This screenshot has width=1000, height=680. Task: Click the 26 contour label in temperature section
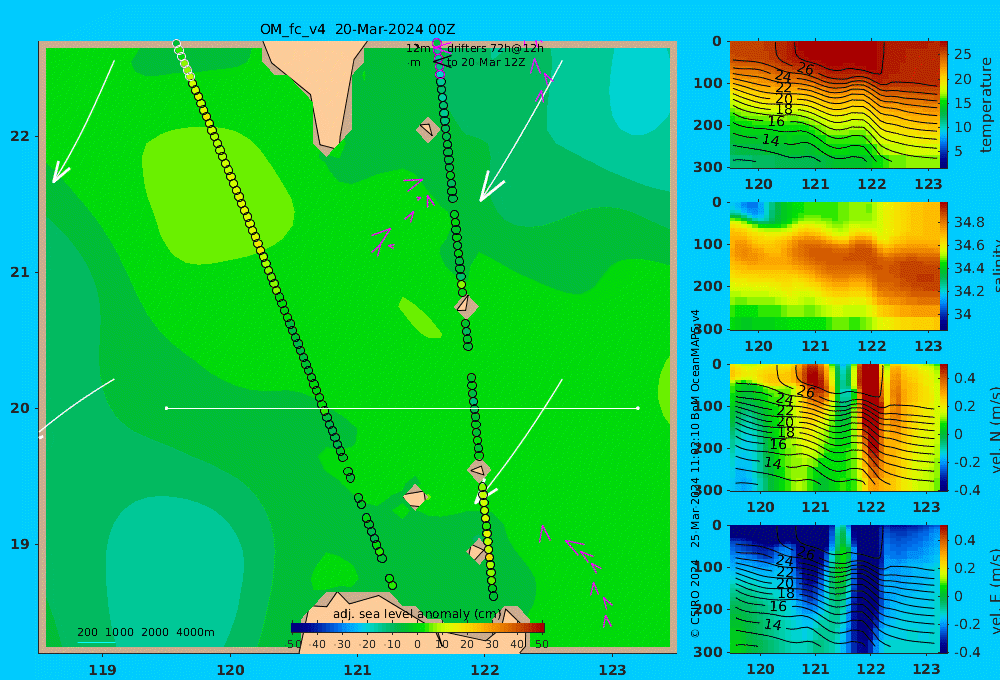click(x=805, y=69)
